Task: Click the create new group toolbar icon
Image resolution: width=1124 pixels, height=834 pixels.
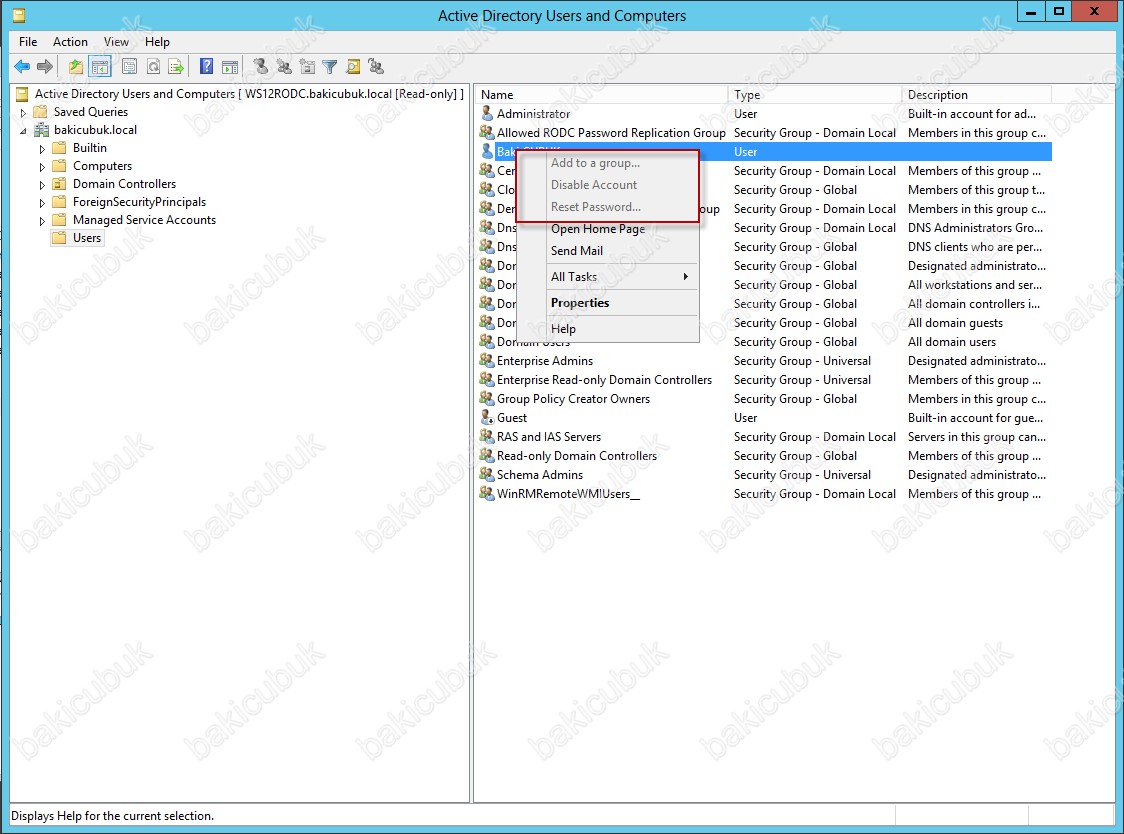Action: point(284,67)
